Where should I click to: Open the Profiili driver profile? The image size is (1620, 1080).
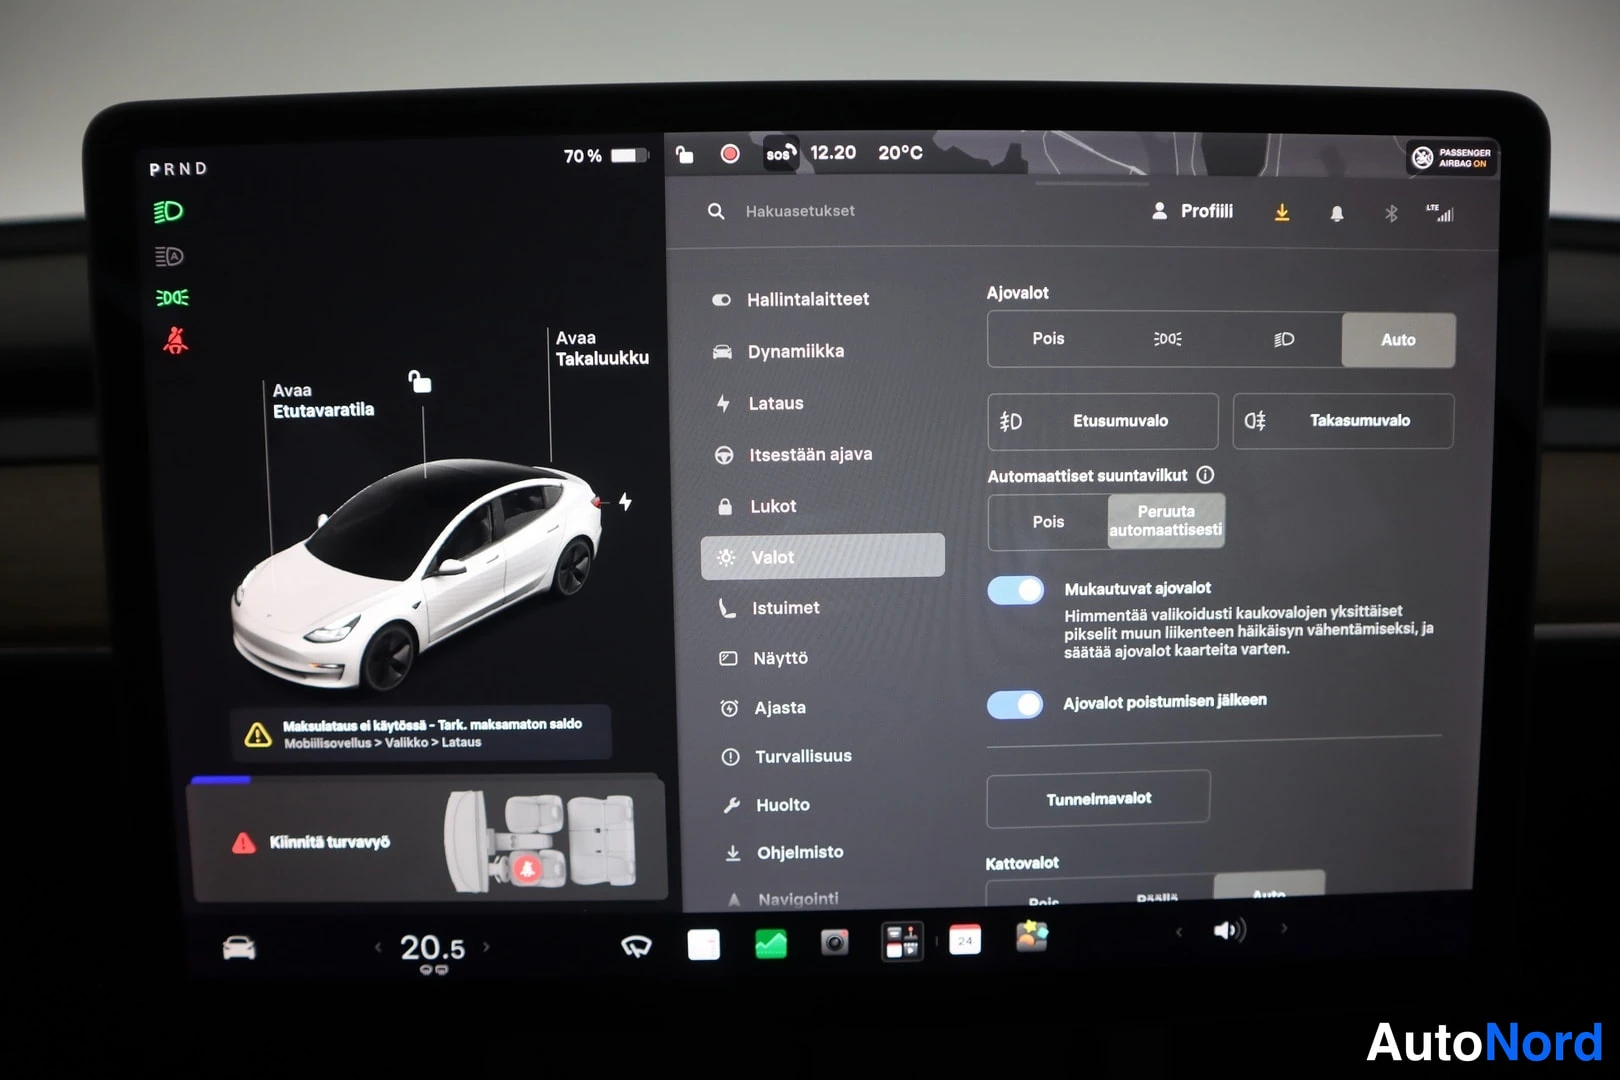pos(1193,211)
